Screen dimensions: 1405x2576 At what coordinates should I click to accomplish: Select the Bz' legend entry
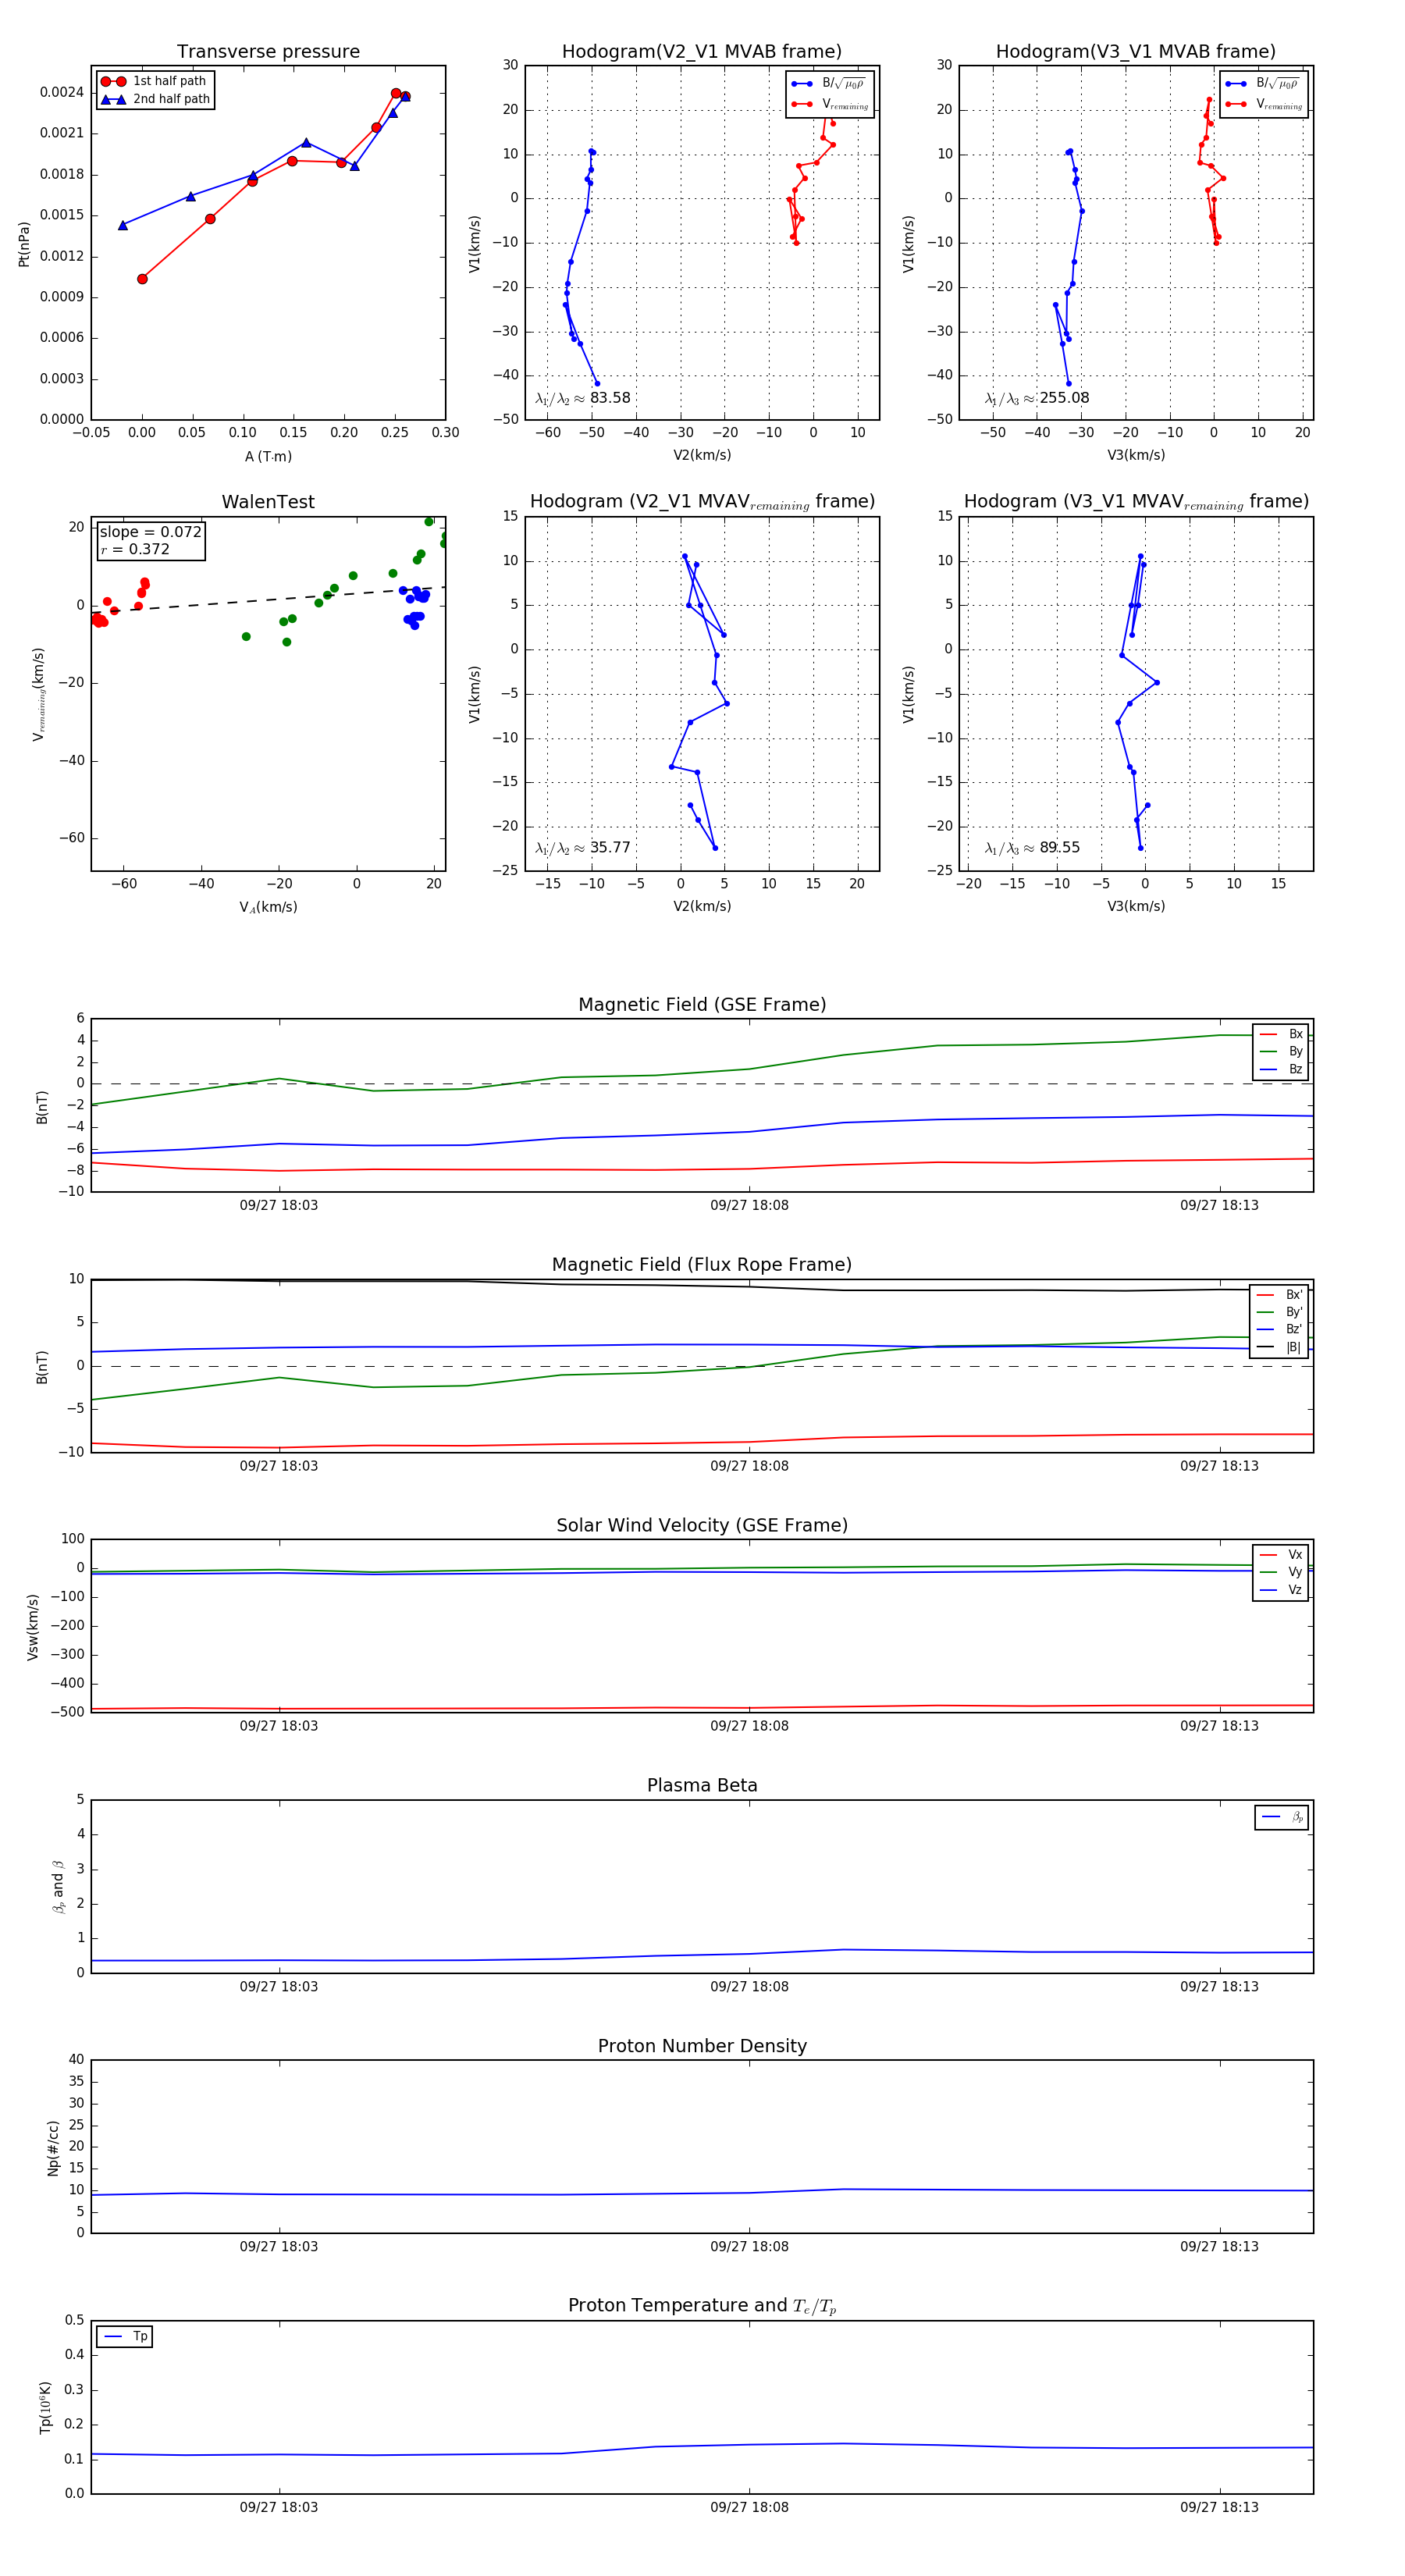click(x=1280, y=1329)
